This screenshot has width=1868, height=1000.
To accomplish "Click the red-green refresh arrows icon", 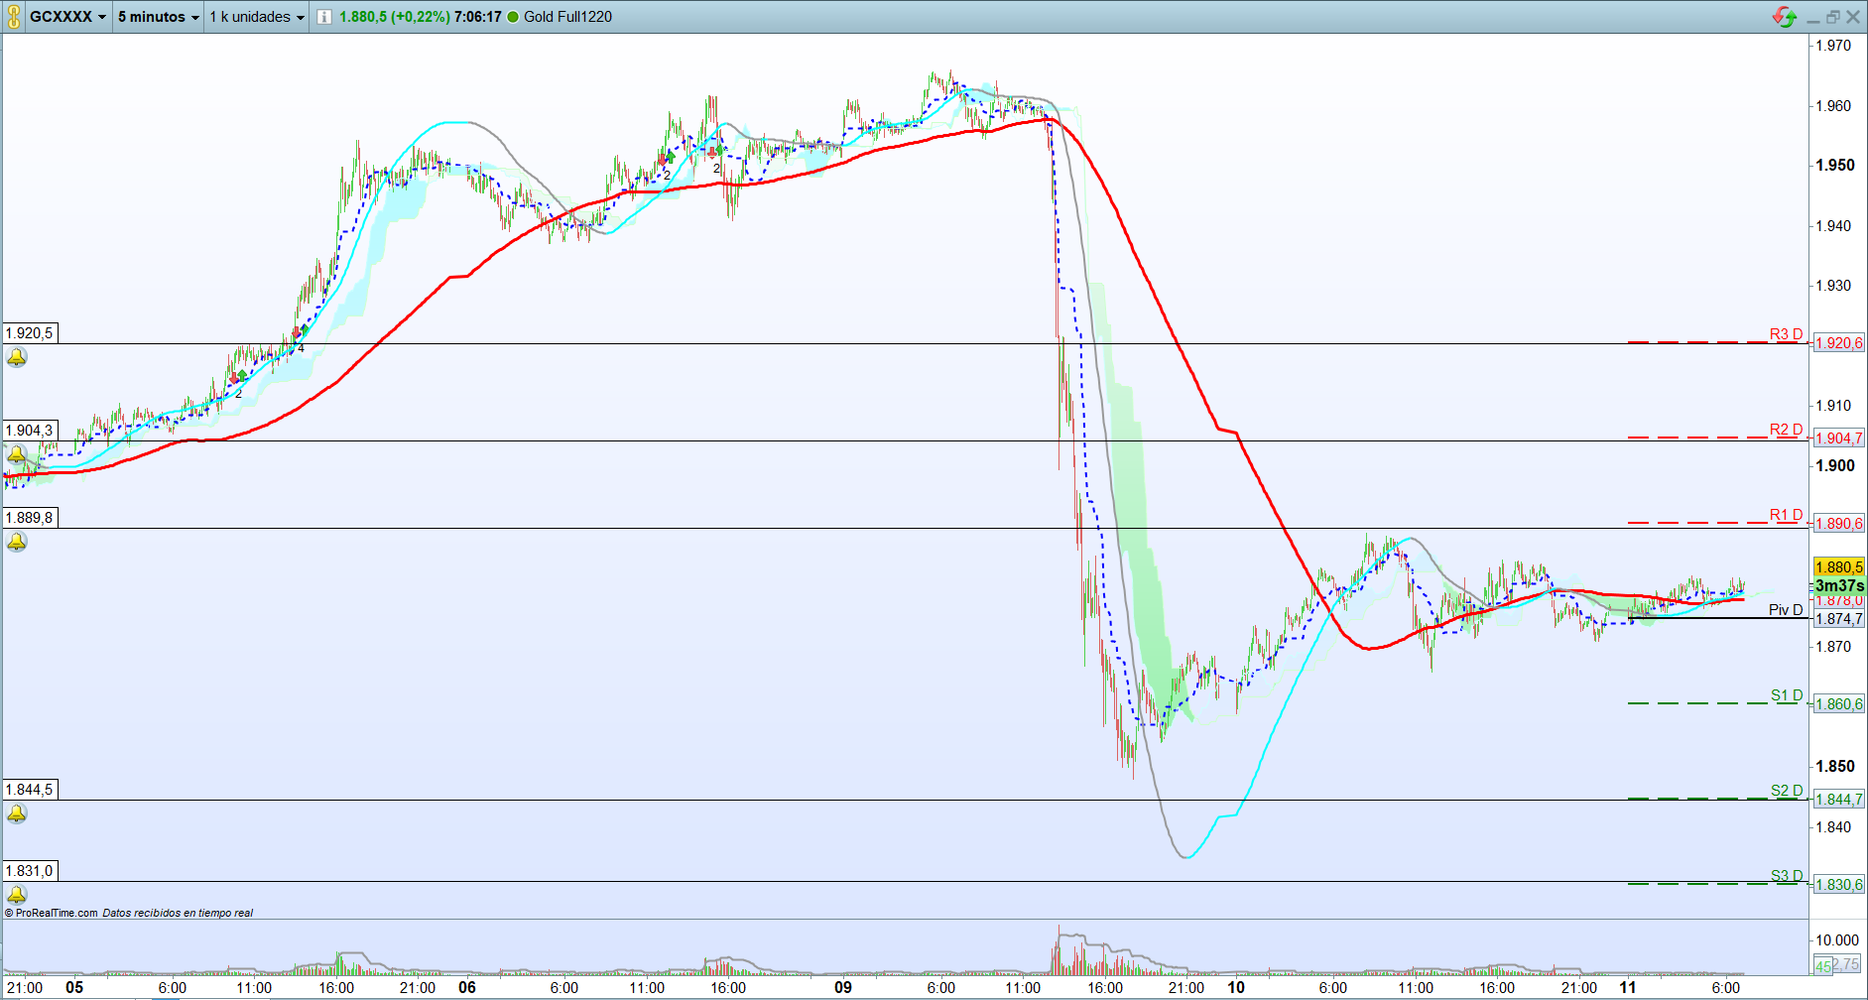I will coord(1784,17).
